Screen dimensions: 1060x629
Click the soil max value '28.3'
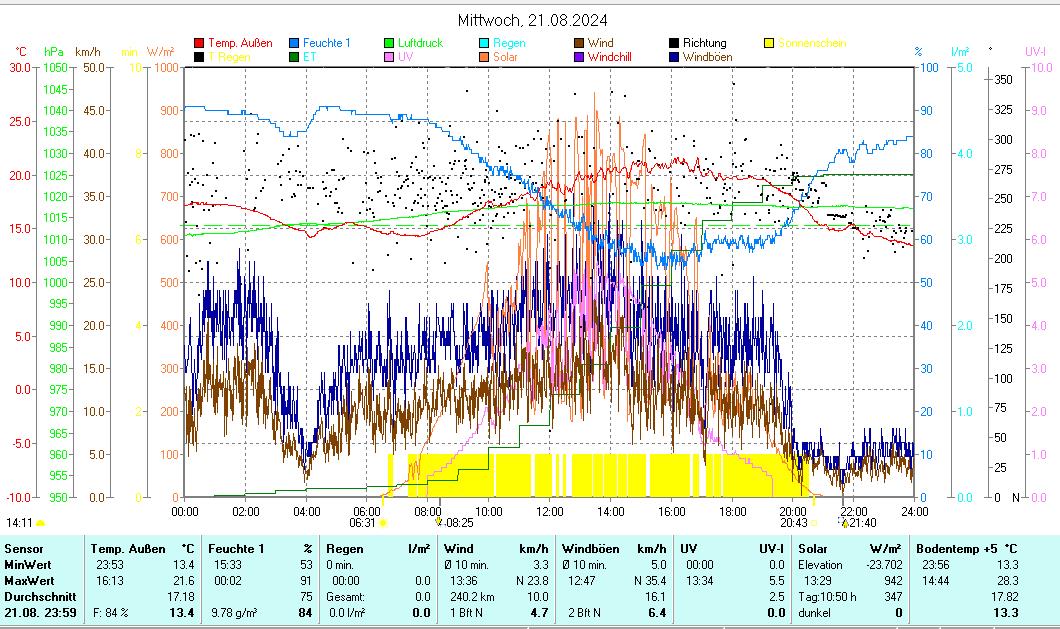[x=1007, y=581]
